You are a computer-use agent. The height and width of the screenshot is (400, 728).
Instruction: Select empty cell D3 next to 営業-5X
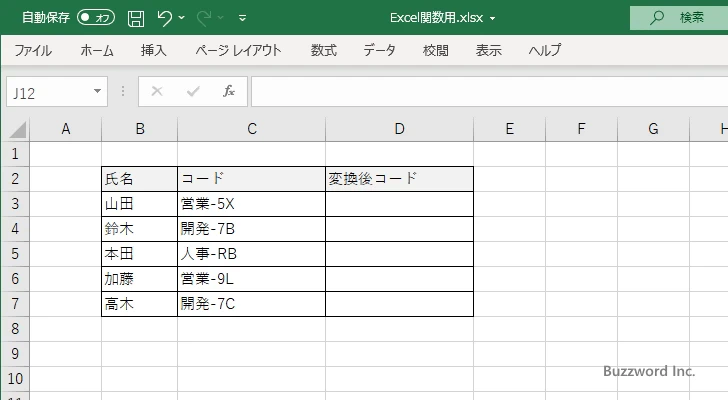[399, 204]
